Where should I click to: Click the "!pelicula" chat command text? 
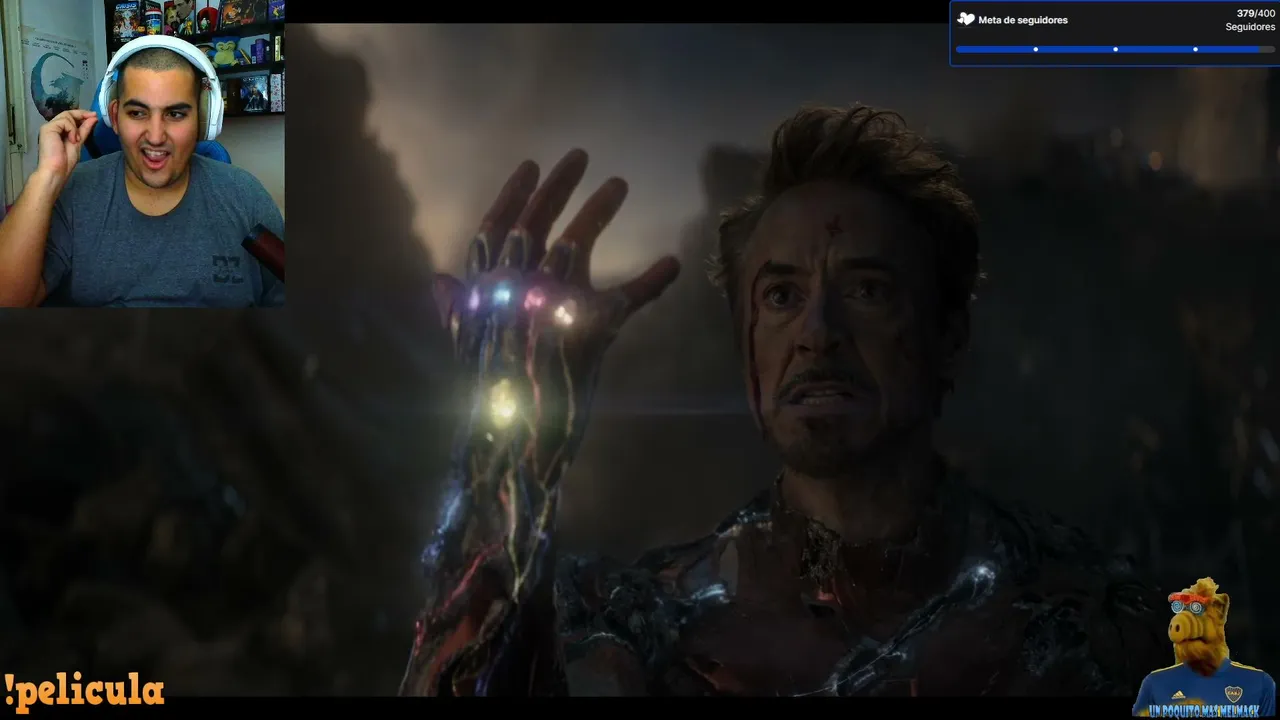click(x=84, y=691)
